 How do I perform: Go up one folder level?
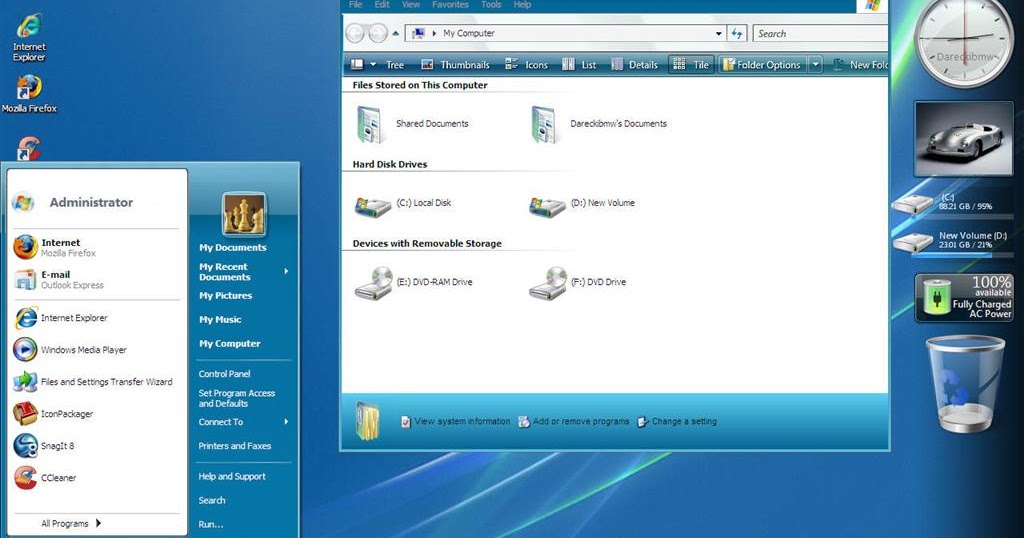click(x=396, y=34)
